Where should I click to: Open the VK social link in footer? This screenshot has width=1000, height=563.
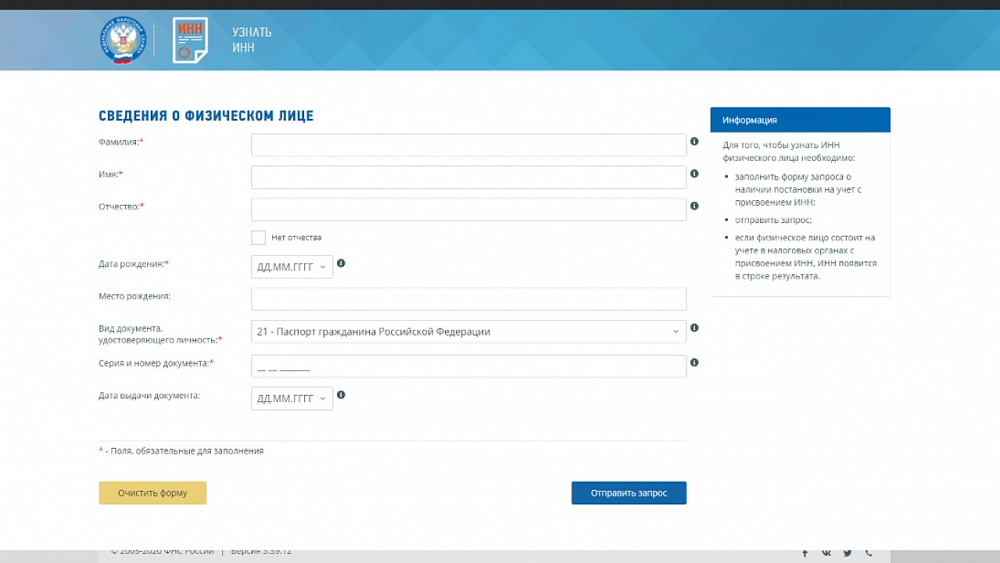826,552
